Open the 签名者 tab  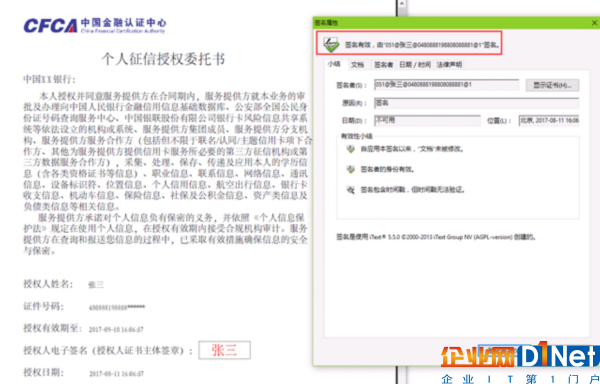pos(383,65)
